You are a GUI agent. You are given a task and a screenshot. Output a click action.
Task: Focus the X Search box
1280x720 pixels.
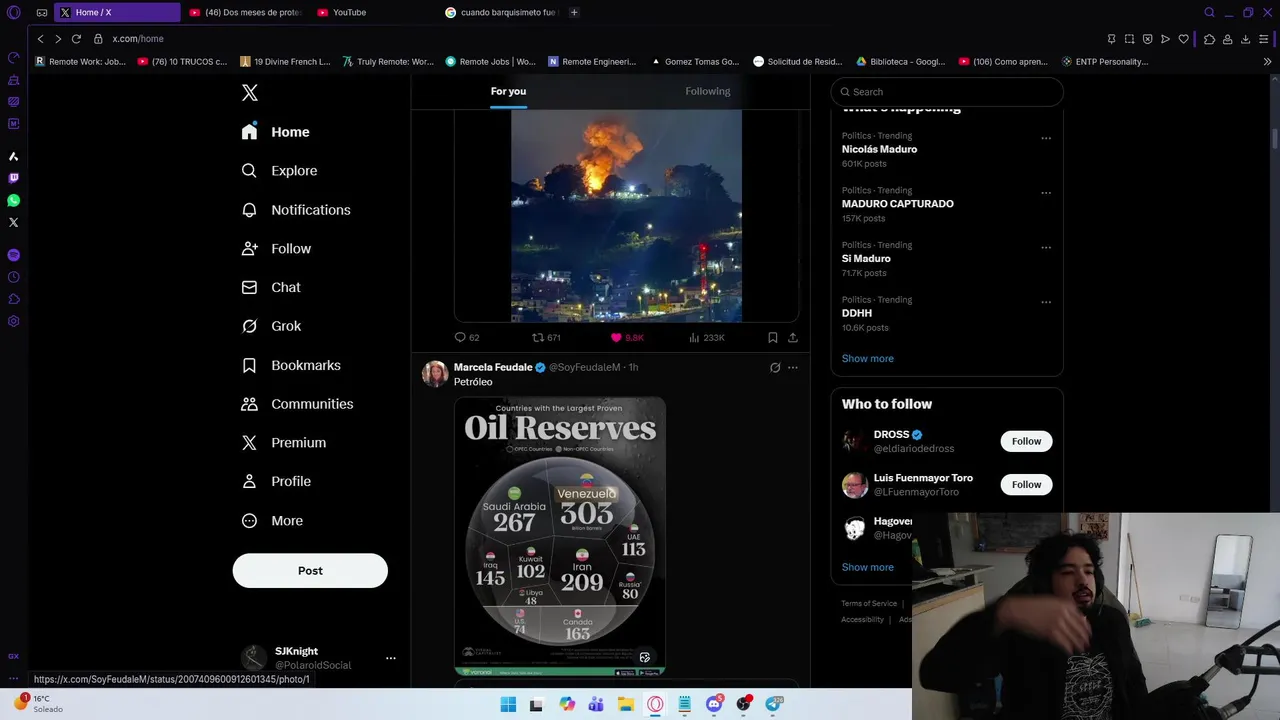tap(947, 92)
